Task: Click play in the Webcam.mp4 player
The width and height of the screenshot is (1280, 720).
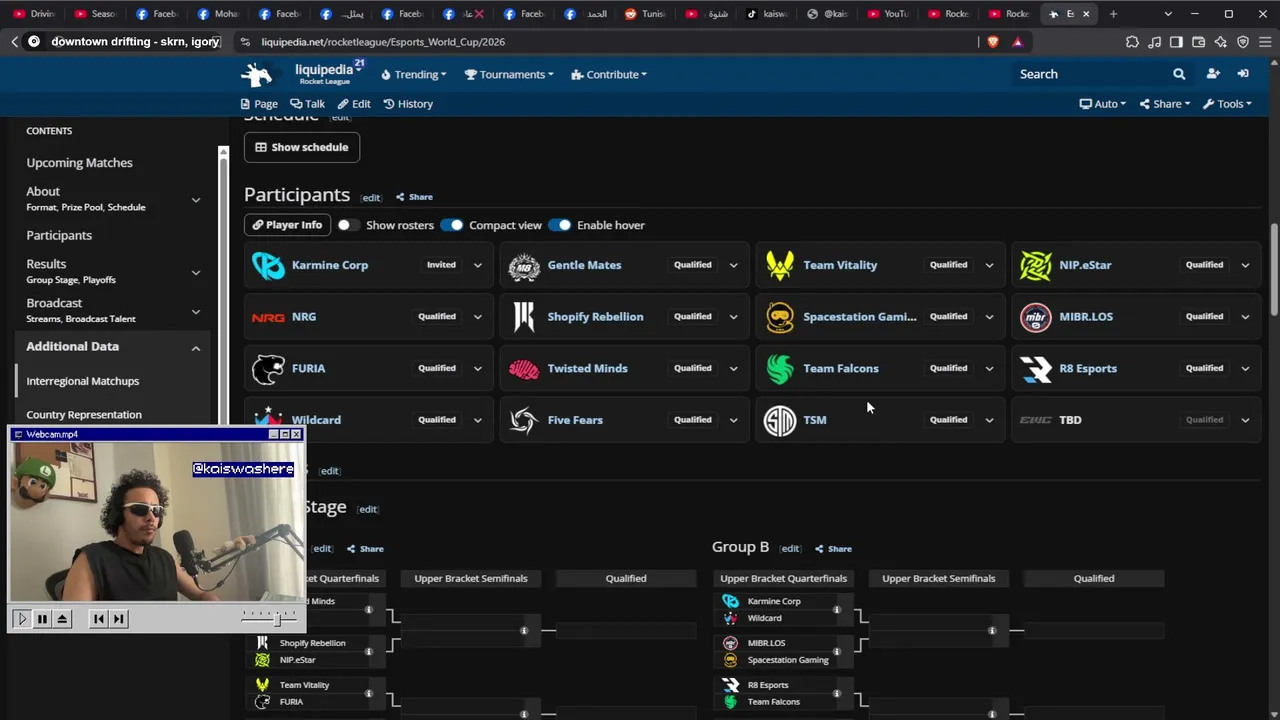Action: click(x=22, y=619)
